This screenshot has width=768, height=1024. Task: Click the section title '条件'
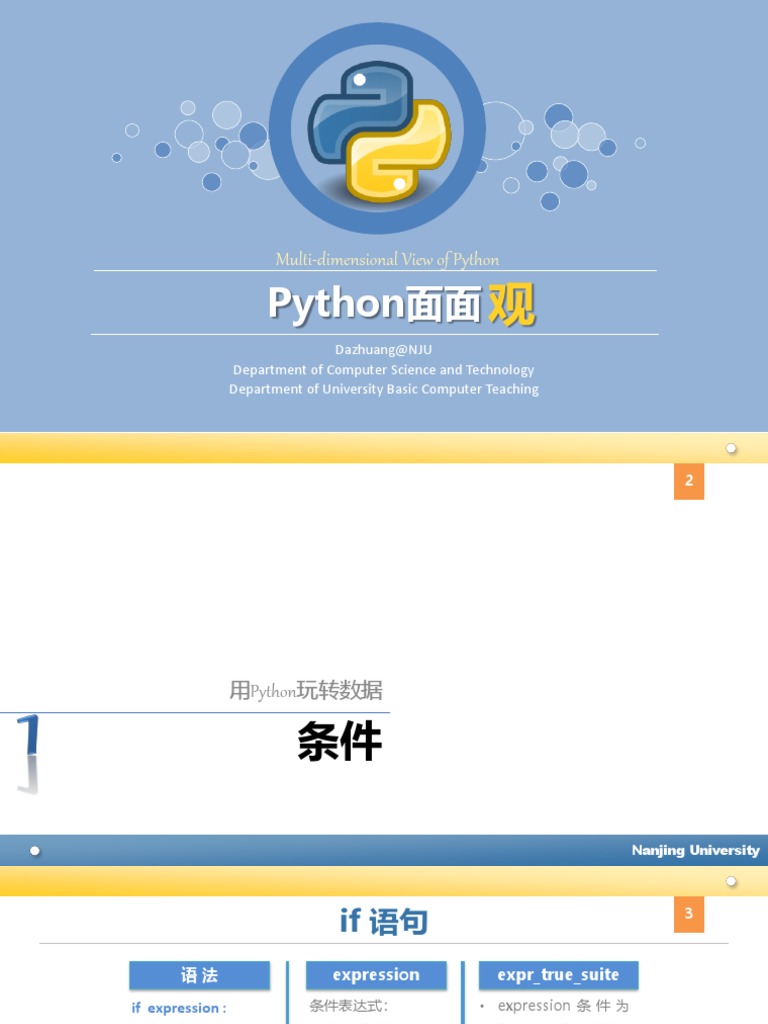pos(340,741)
